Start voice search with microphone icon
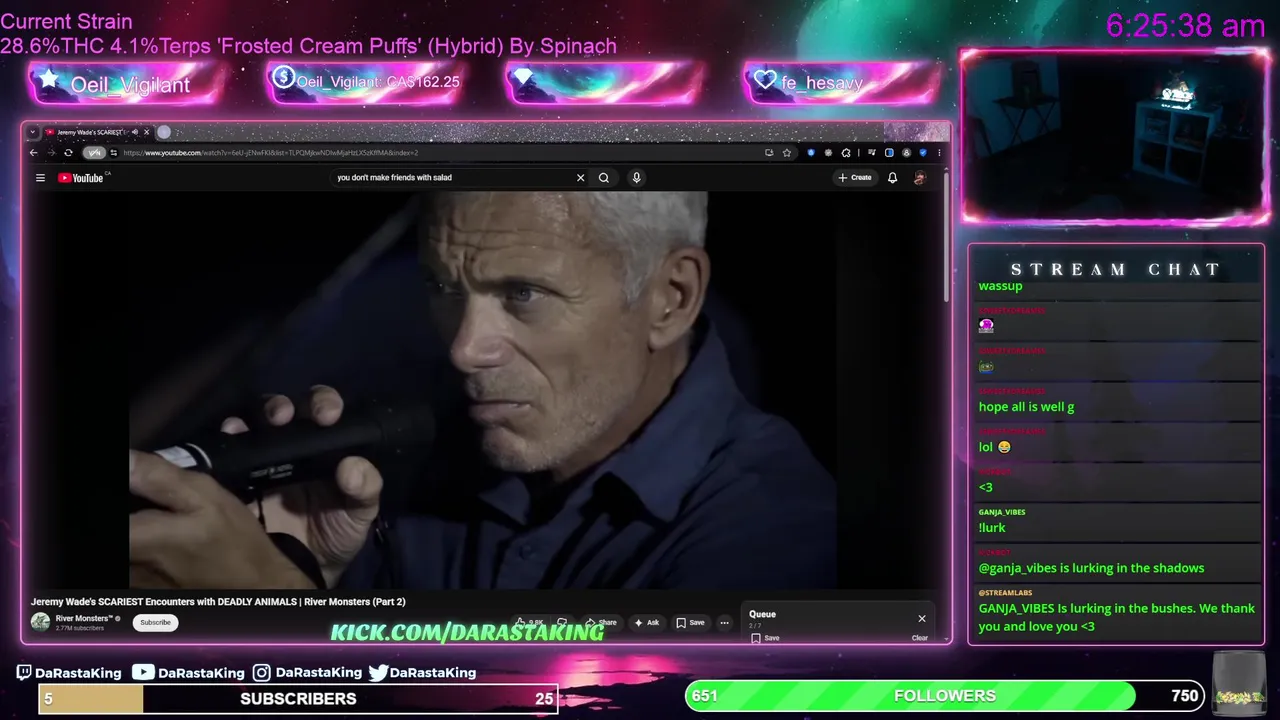Viewport: 1280px width, 720px height. [x=636, y=178]
